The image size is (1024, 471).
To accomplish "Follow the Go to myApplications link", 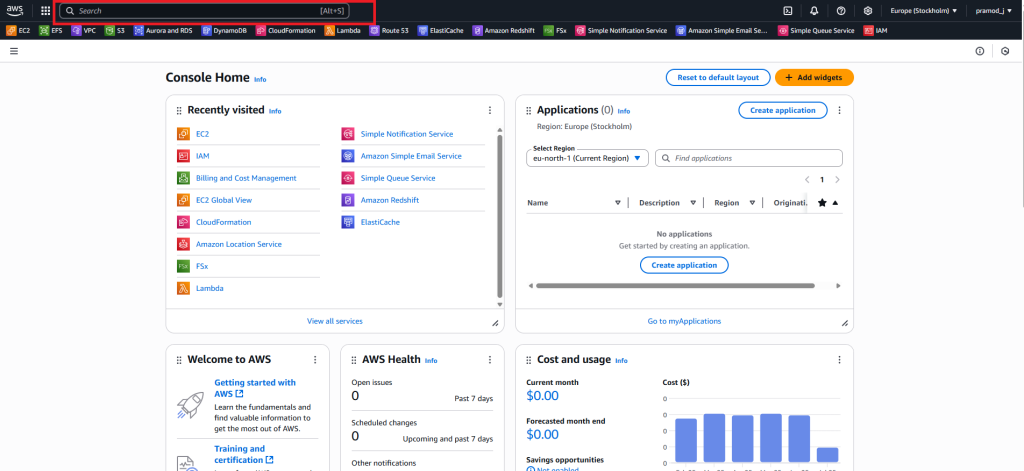I will (x=684, y=321).
